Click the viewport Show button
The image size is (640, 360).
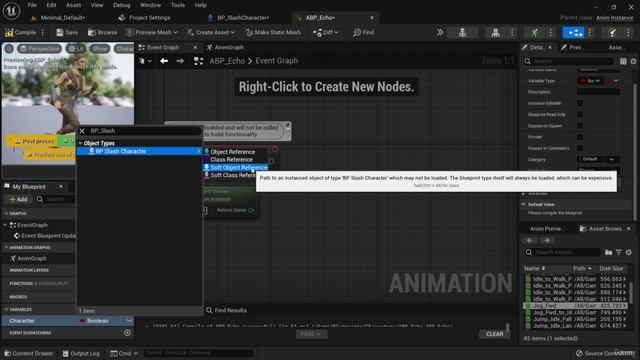pos(100,49)
